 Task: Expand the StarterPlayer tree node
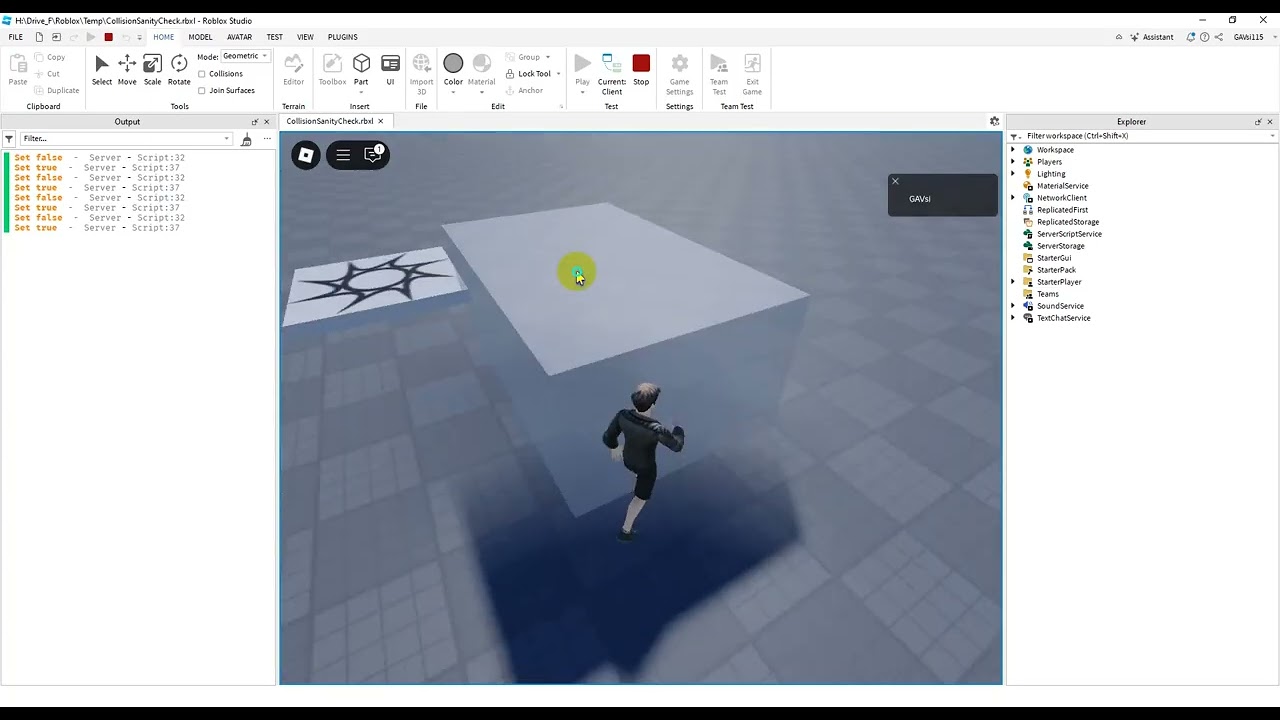(x=1013, y=282)
